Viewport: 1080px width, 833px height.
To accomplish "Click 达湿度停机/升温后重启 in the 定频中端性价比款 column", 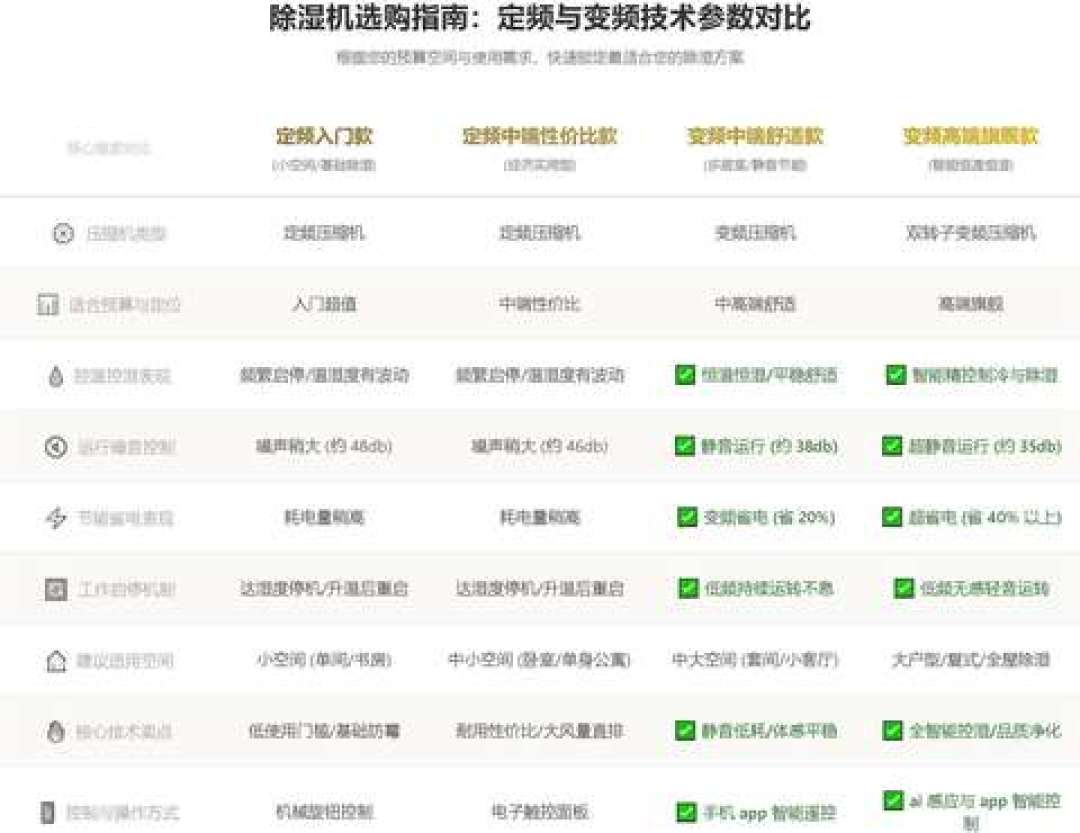I will [x=539, y=588].
